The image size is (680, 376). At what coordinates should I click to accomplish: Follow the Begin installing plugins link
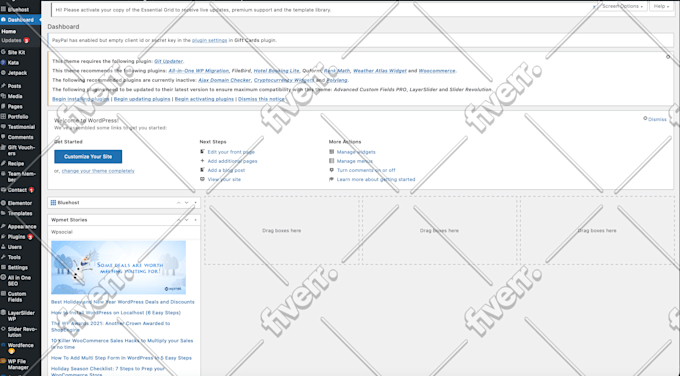(x=81, y=99)
